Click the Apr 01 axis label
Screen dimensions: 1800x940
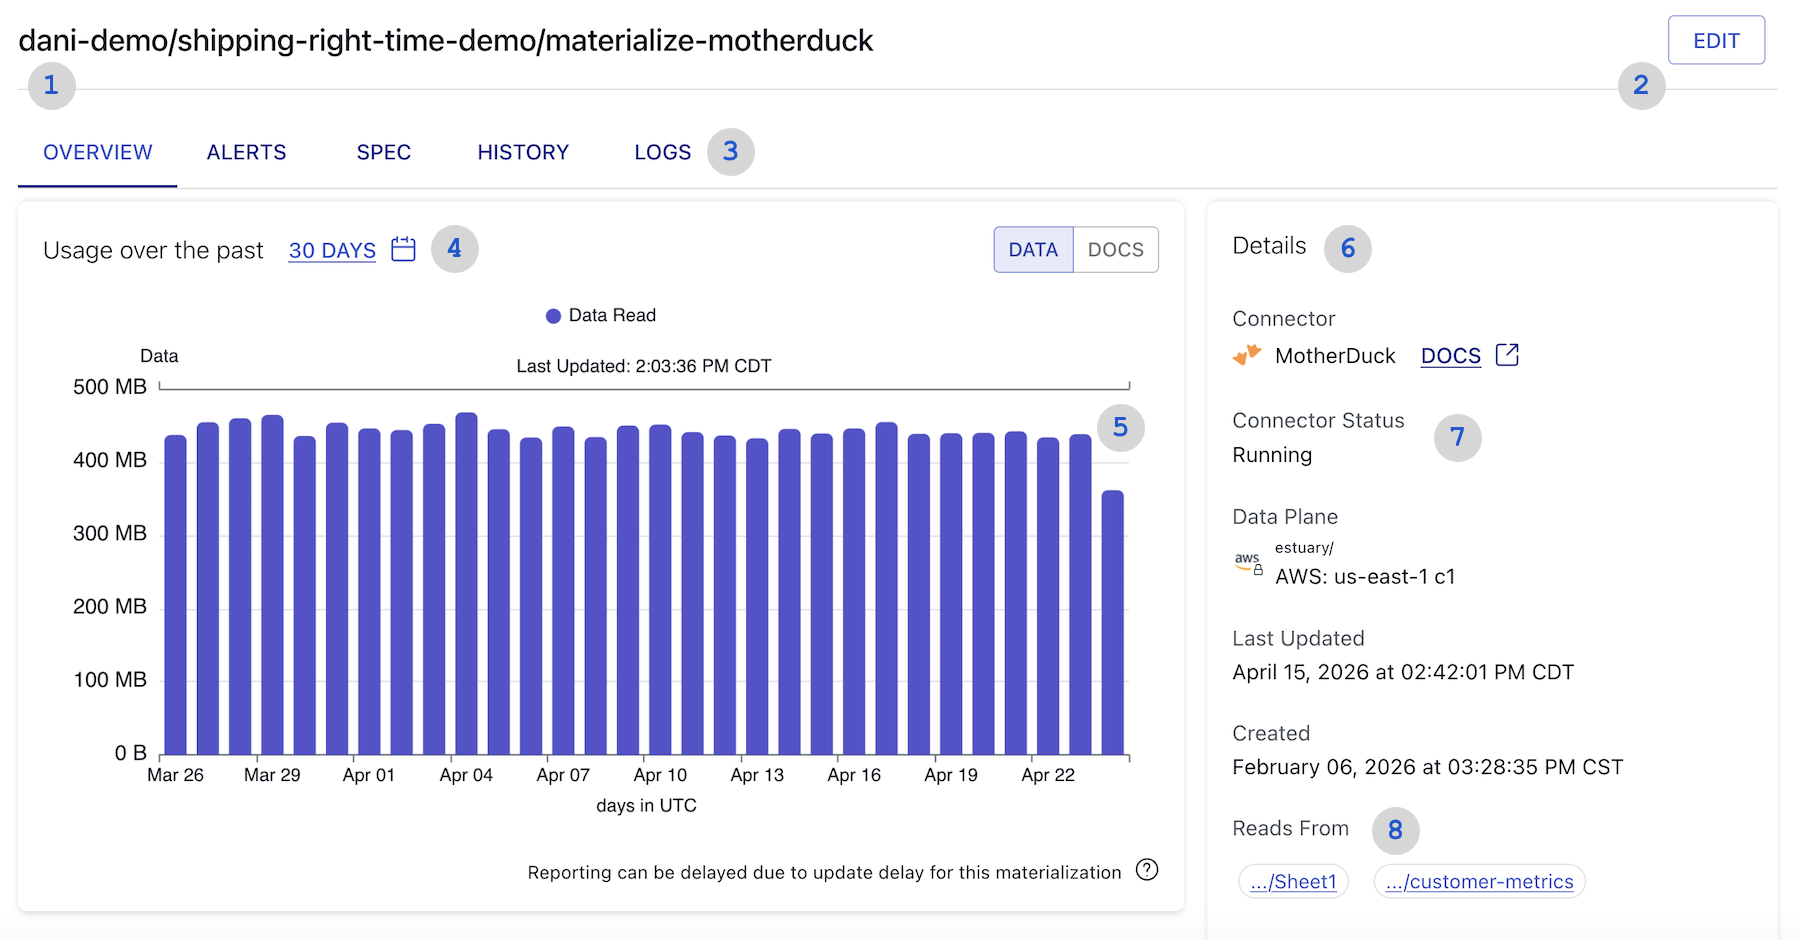(x=369, y=775)
